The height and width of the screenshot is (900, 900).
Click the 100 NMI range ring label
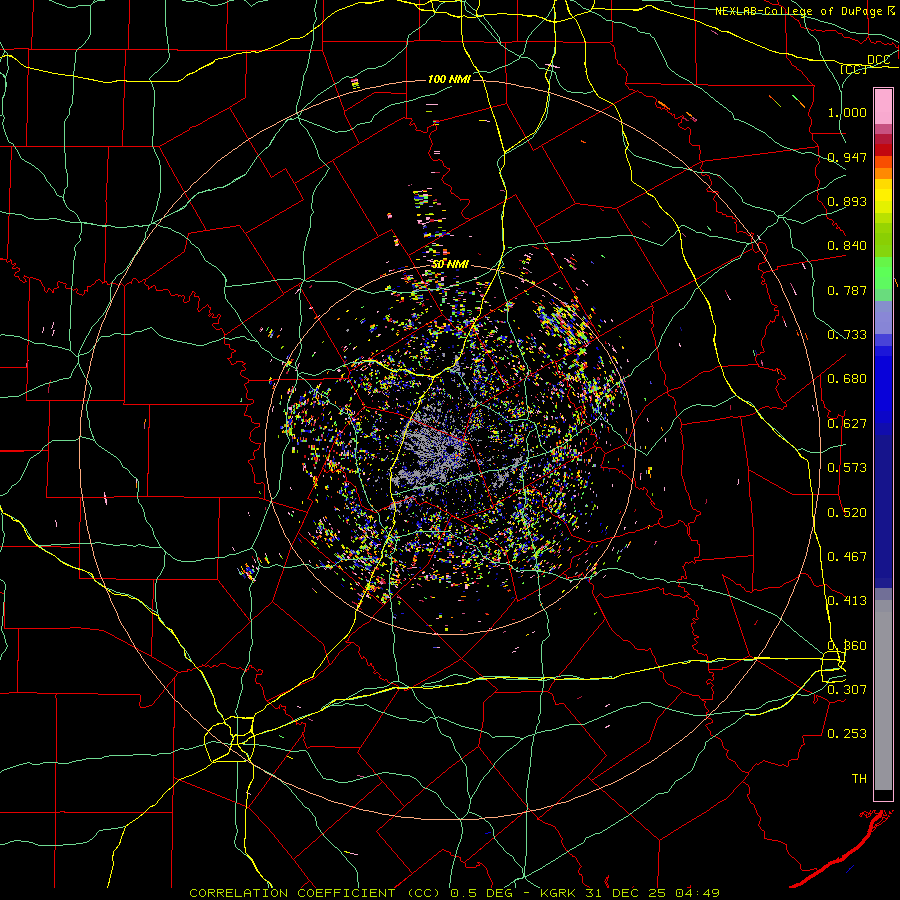pos(449,79)
